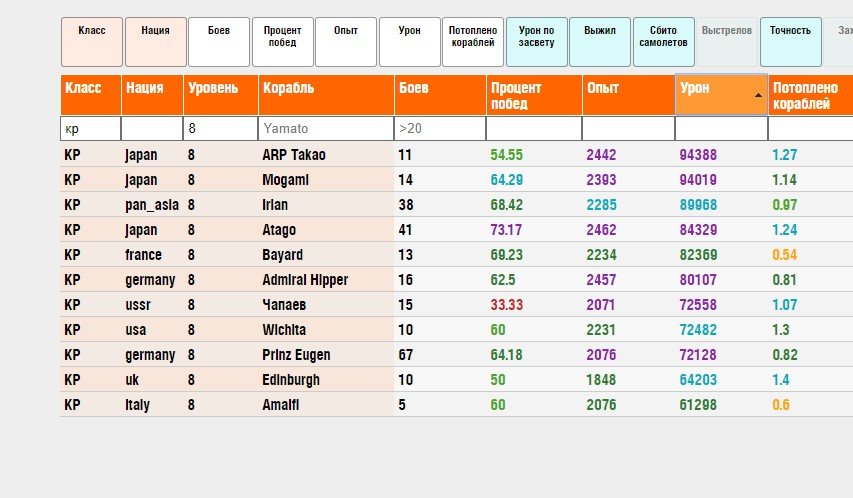Focus the Боев filter field showing >20
853x498 pixels.
pos(440,129)
